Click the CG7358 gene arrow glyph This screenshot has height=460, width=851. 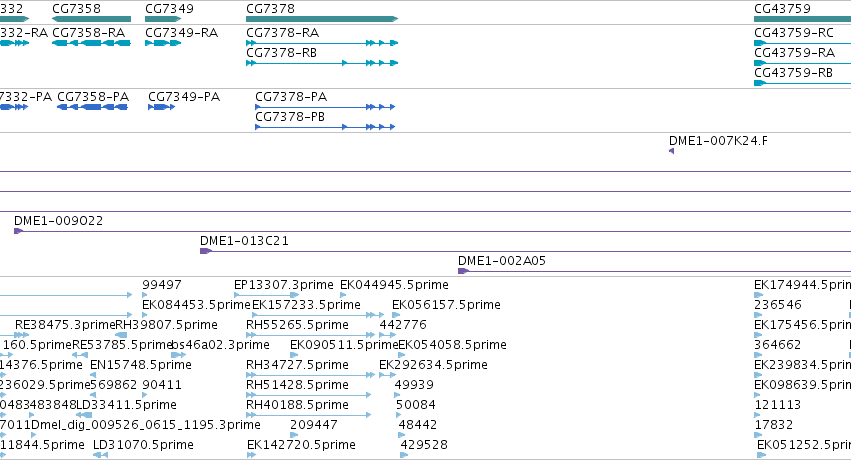point(91,19)
